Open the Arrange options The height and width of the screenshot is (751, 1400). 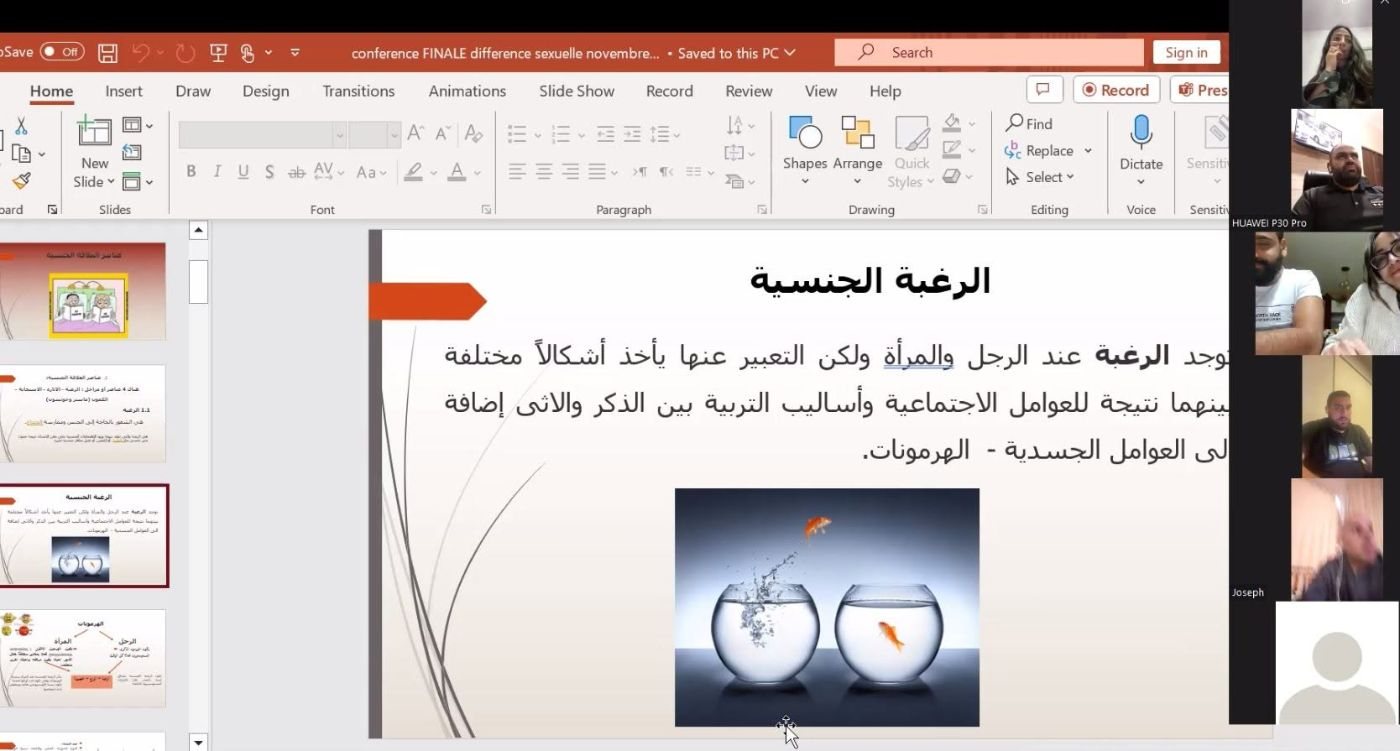pos(857,150)
